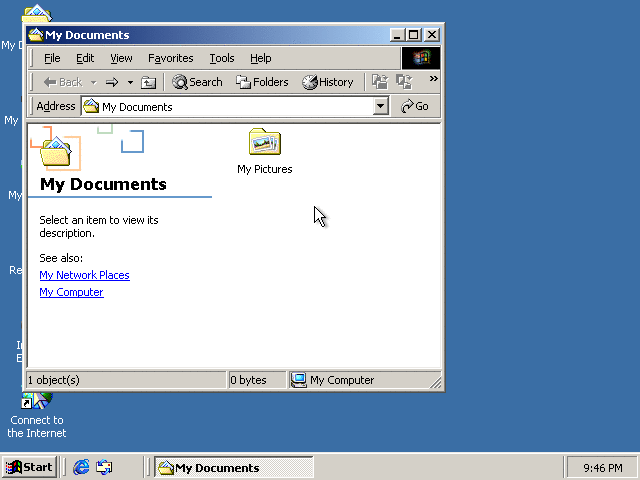640x480 pixels.
Task: Click the title bar folder icon
Action: click(x=36, y=35)
